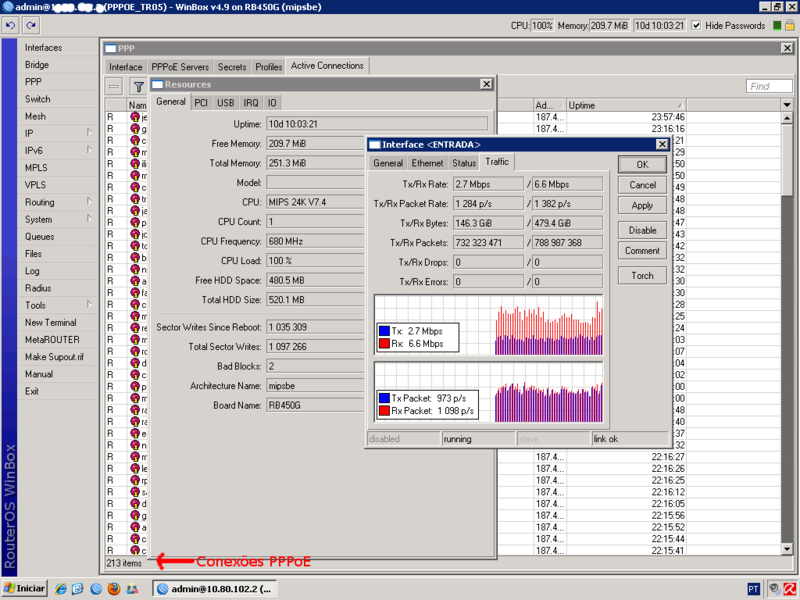Click the Torch button
The image size is (800, 600).
pyautogui.click(x=642, y=275)
